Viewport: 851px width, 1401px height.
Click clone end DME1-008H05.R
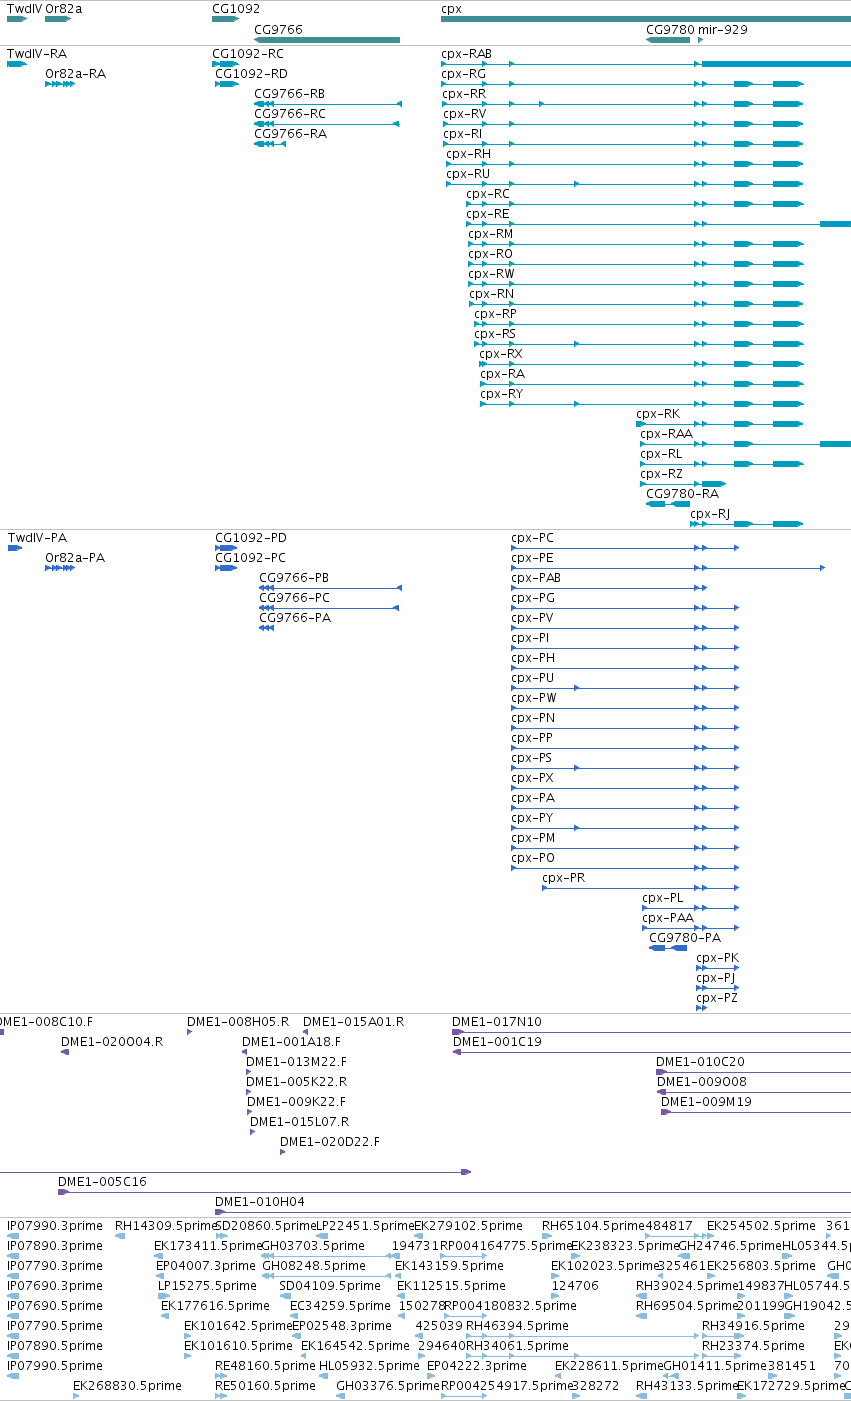pos(238,1022)
